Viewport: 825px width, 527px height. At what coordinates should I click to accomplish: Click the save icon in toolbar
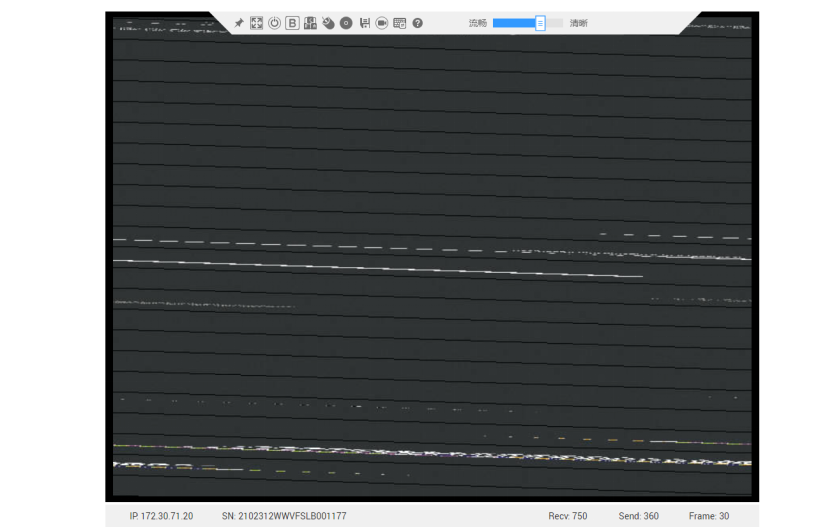364,23
